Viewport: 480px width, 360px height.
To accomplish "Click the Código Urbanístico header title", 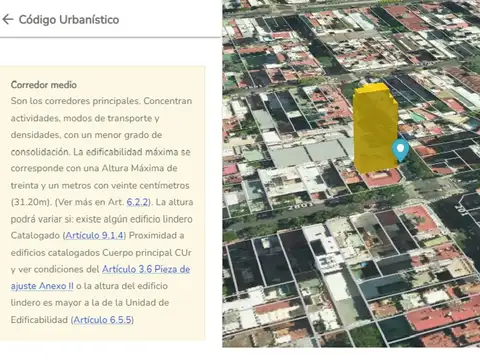I will tap(69, 20).
